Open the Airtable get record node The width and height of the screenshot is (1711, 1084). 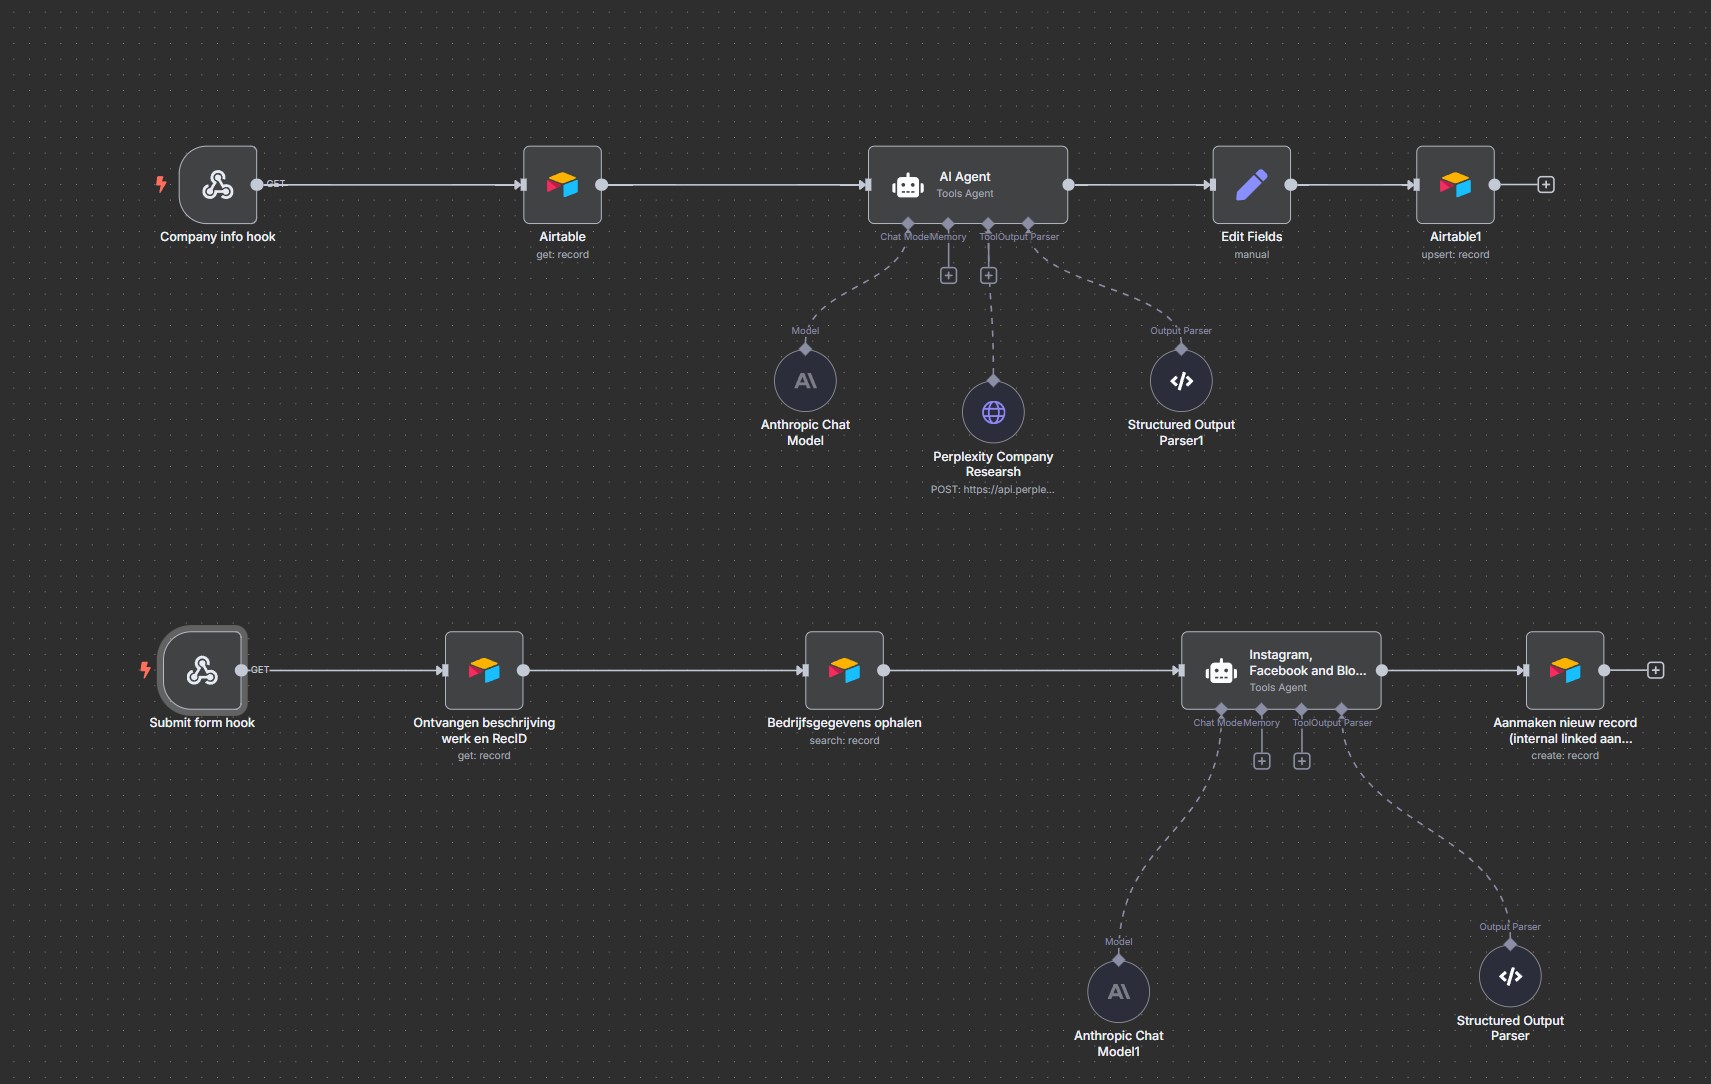coord(562,185)
